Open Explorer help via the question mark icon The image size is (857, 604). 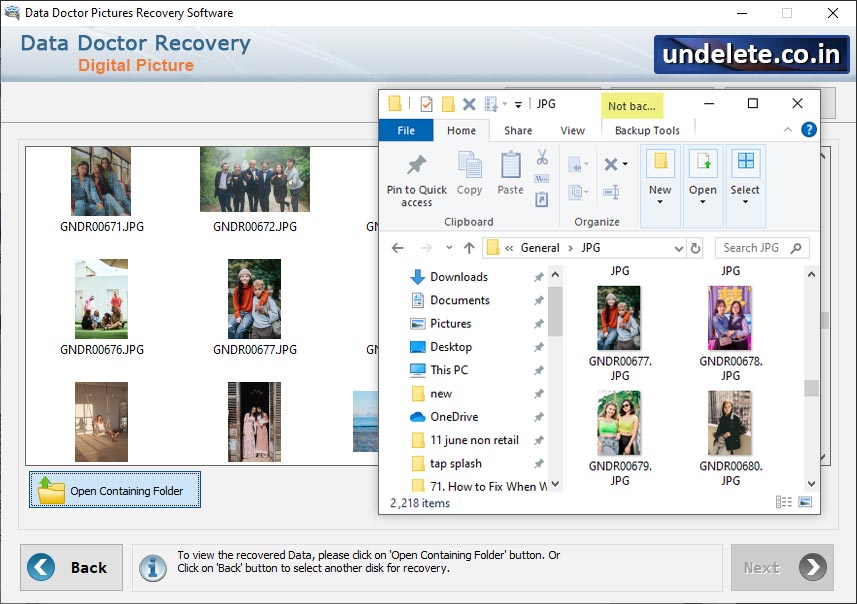[809, 129]
